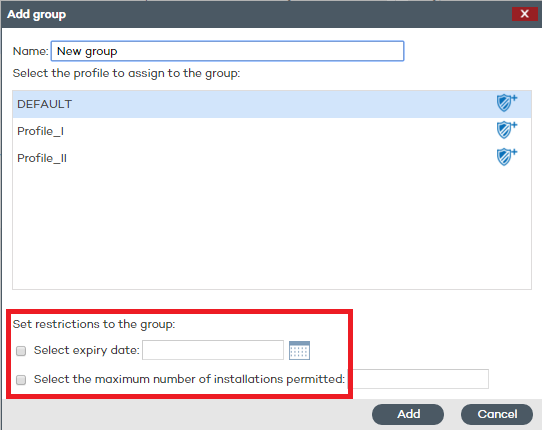Screen dimensions: 542x430
Task: Click the shield icon next to DEFAULT
Action: coord(507,103)
